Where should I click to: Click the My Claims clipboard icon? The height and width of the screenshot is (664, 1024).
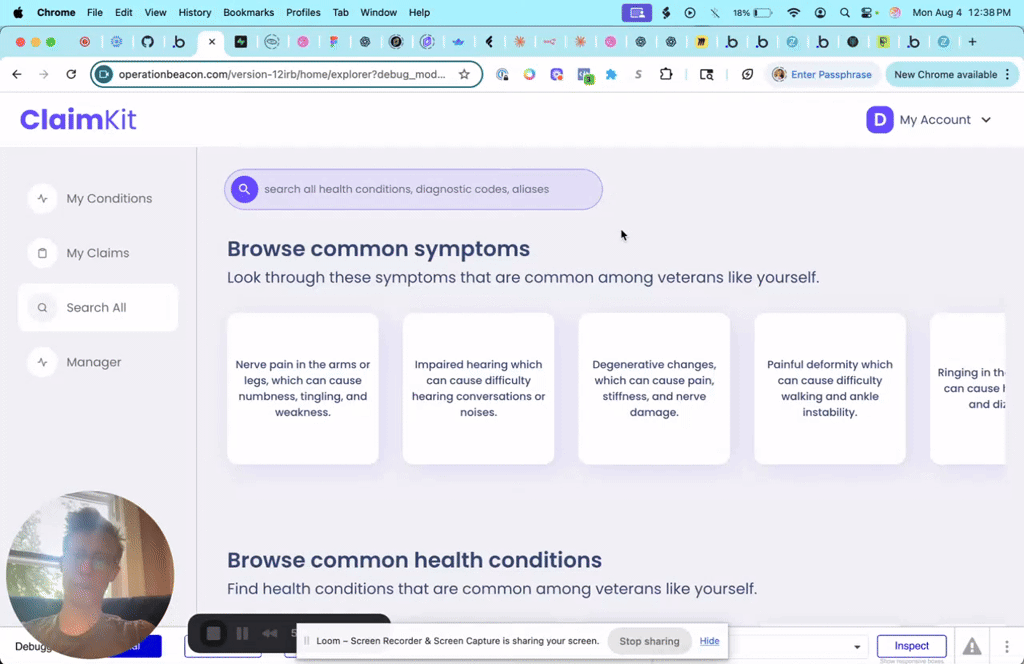coord(42,253)
